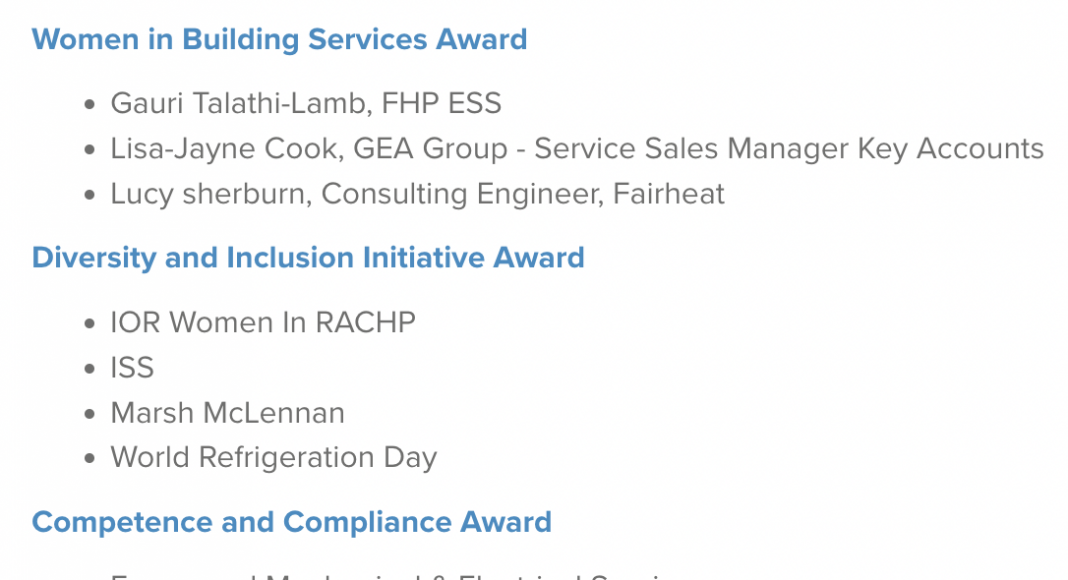Click the bullet before World Refrigeration Day

point(91,459)
